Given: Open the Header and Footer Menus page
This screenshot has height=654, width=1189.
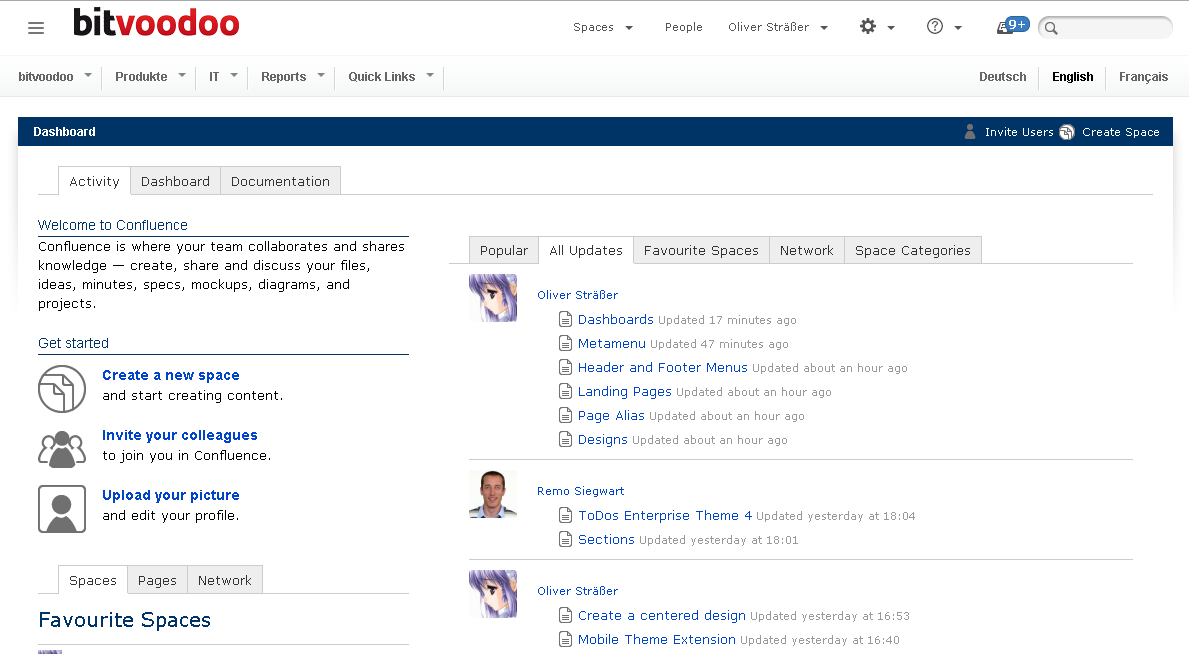Looking at the screenshot, I should (x=661, y=367).
